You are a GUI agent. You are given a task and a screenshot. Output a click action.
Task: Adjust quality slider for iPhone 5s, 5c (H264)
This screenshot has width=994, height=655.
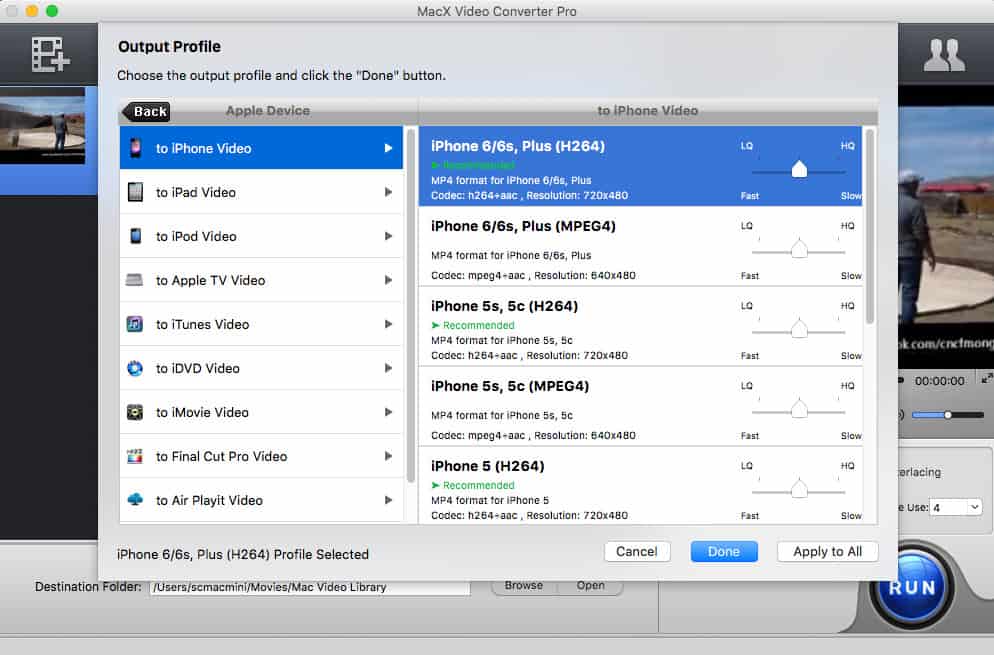799,329
